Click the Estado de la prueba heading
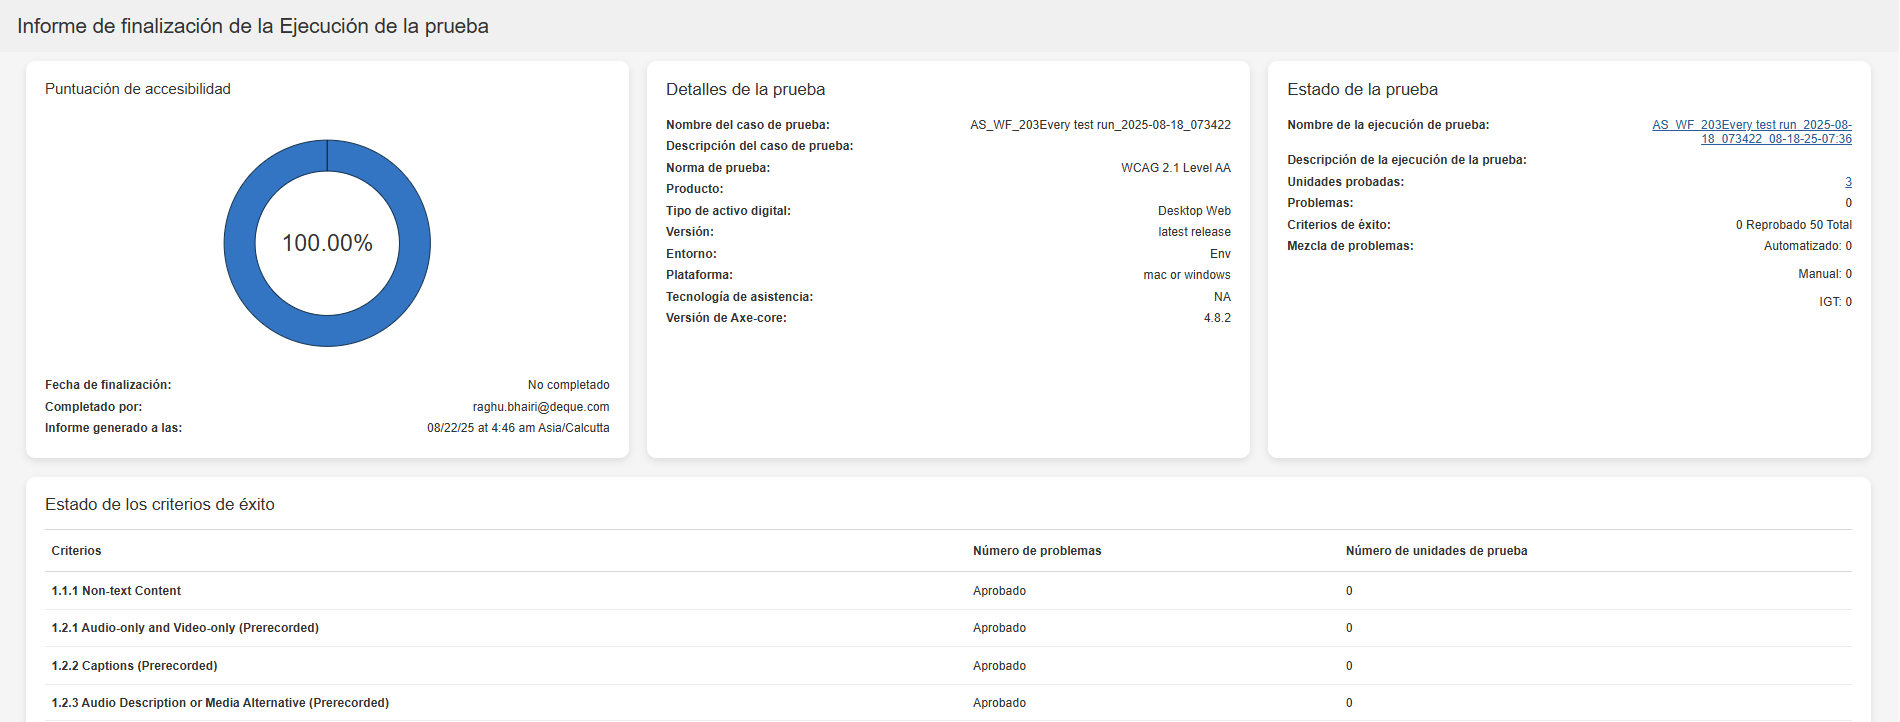 pyautogui.click(x=1362, y=90)
